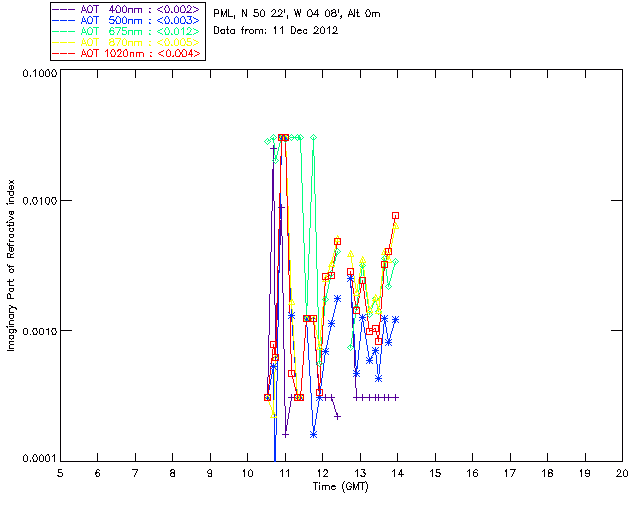Click the red dashed line sample in legend
640x512 pixels.
coord(64,53)
